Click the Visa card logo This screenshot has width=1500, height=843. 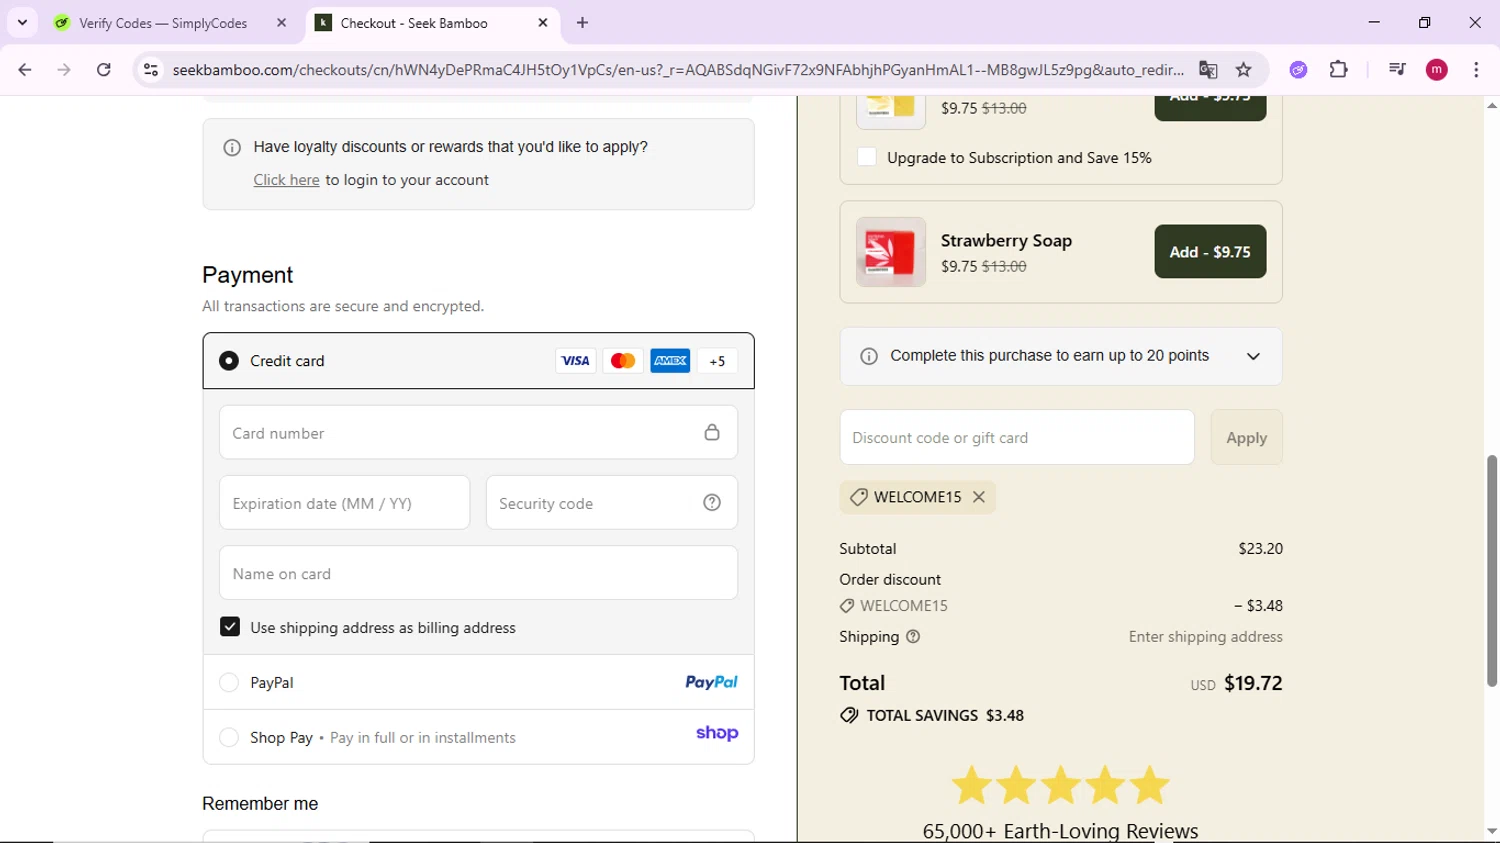[x=575, y=361]
